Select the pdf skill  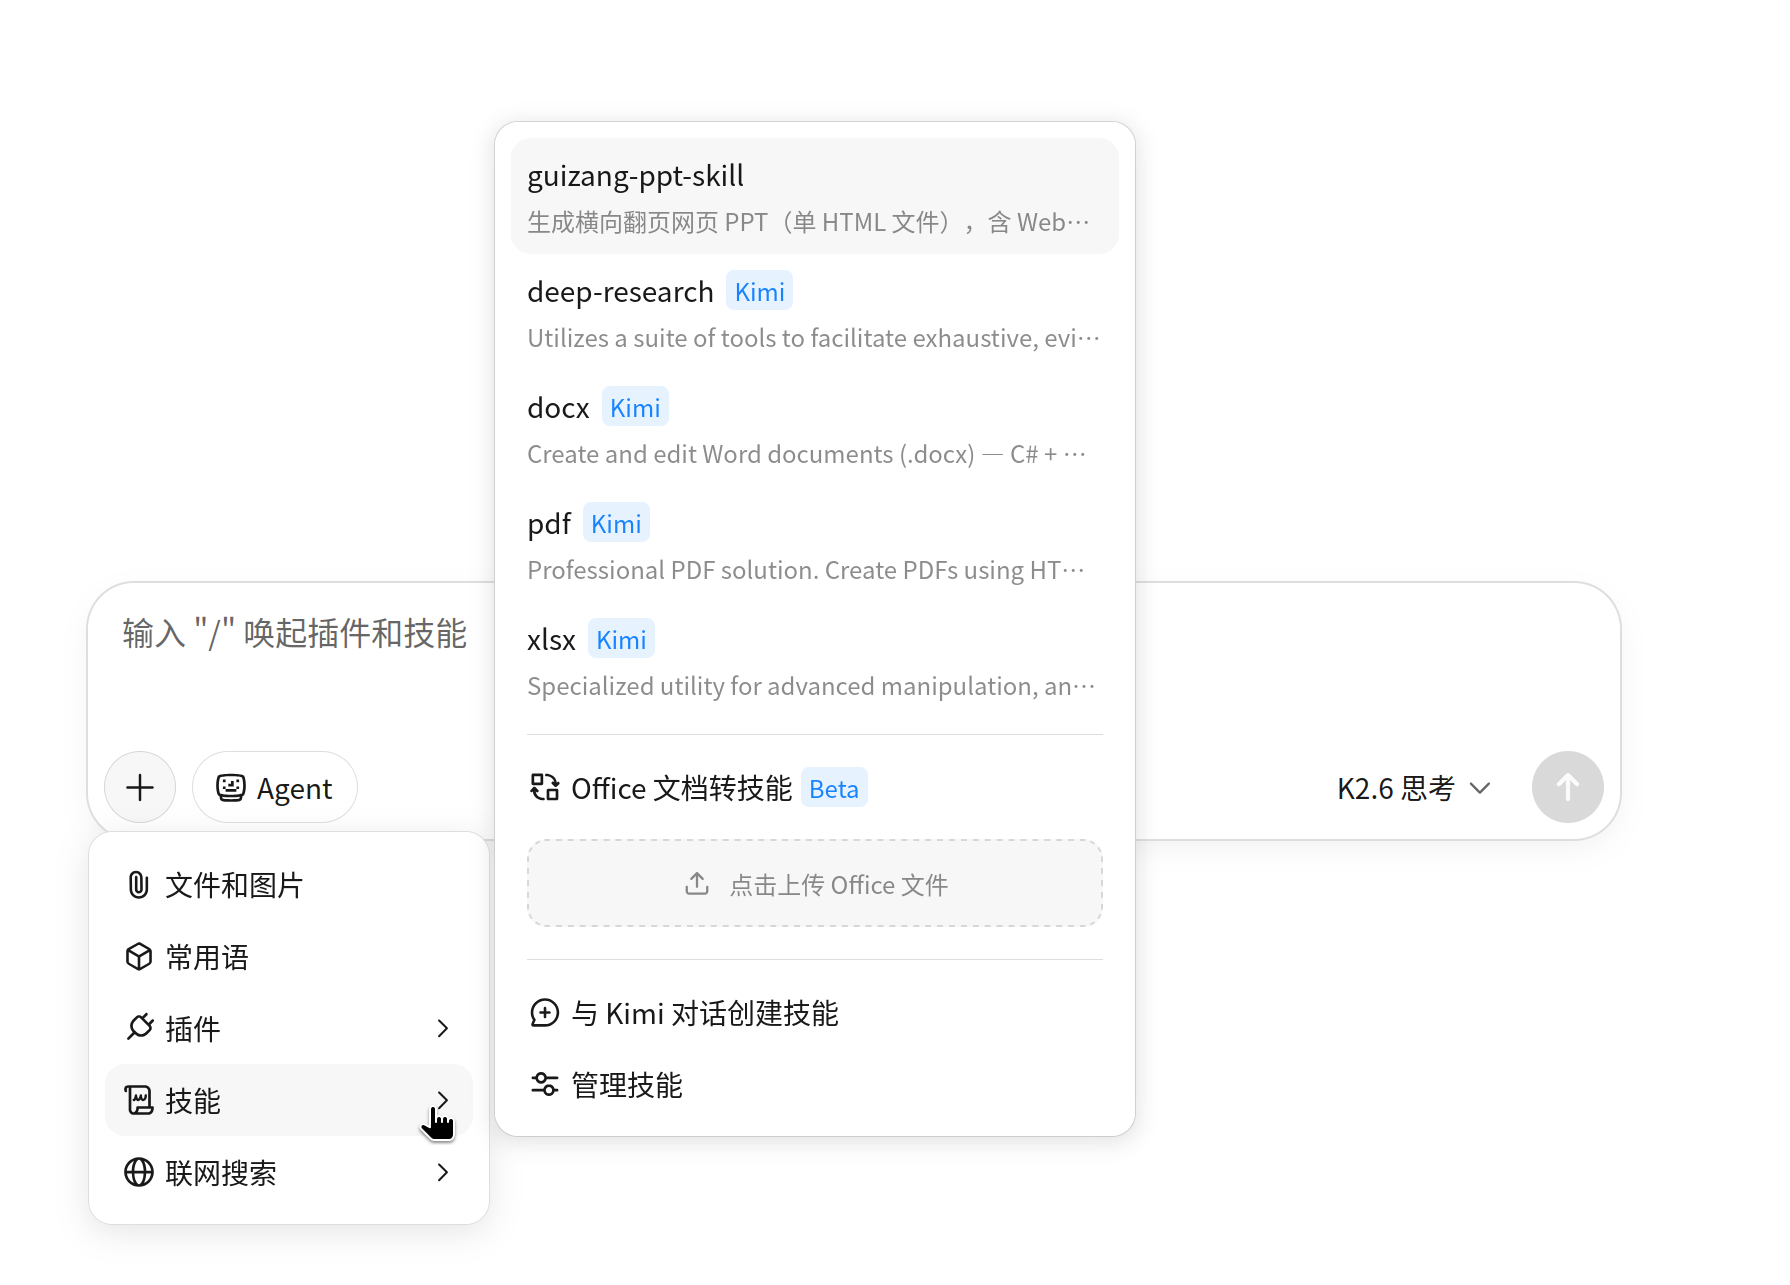[815, 544]
